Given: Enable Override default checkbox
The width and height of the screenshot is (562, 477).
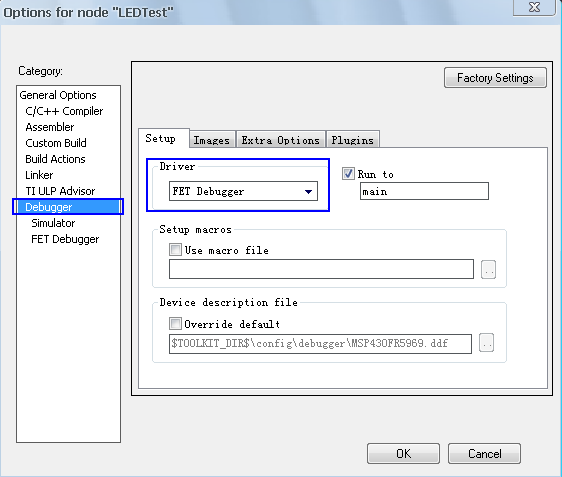Looking at the screenshot, I should click(x=175, y=324).
